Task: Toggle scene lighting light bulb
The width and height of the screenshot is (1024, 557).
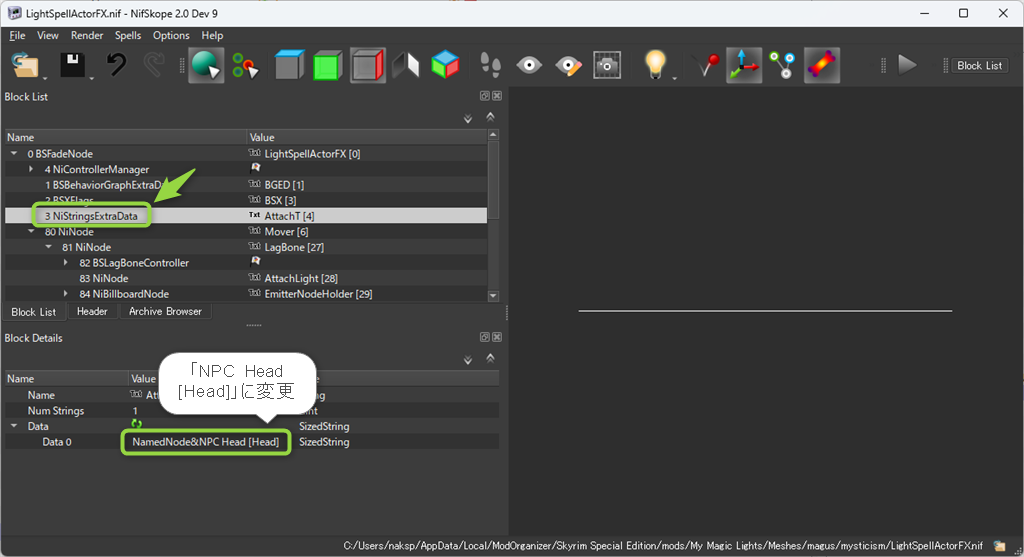Action: coord(655,64)
